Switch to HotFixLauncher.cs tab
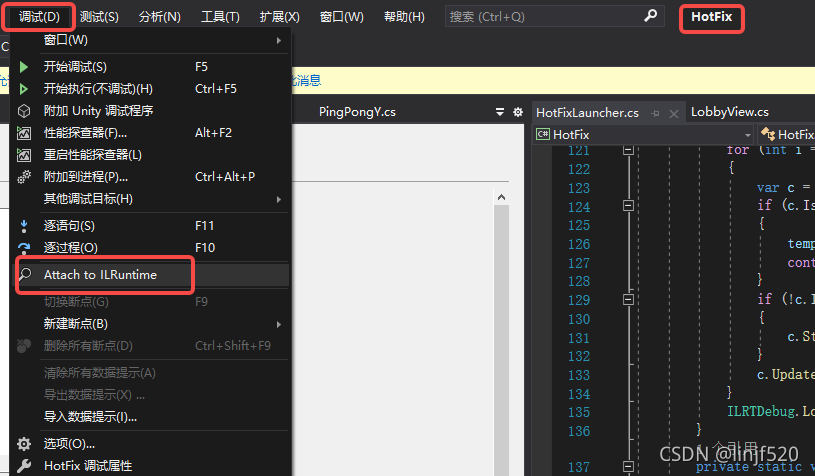 [587, 113]
